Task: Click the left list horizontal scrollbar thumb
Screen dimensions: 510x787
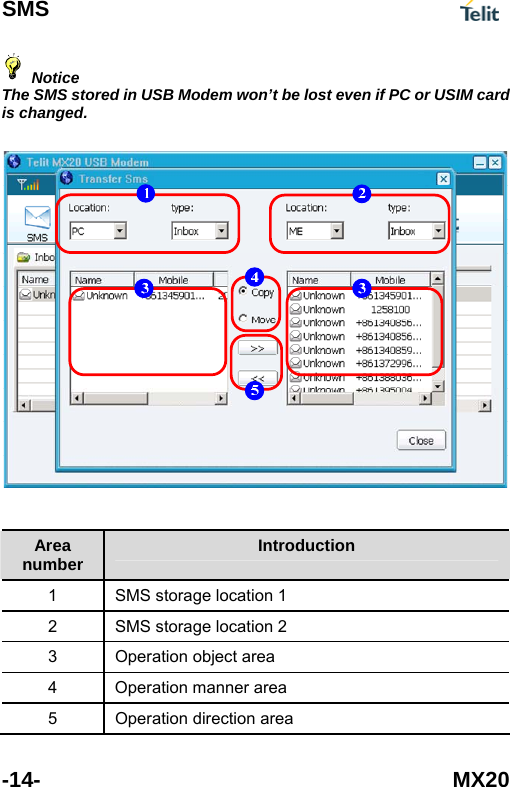Action: 115,399
